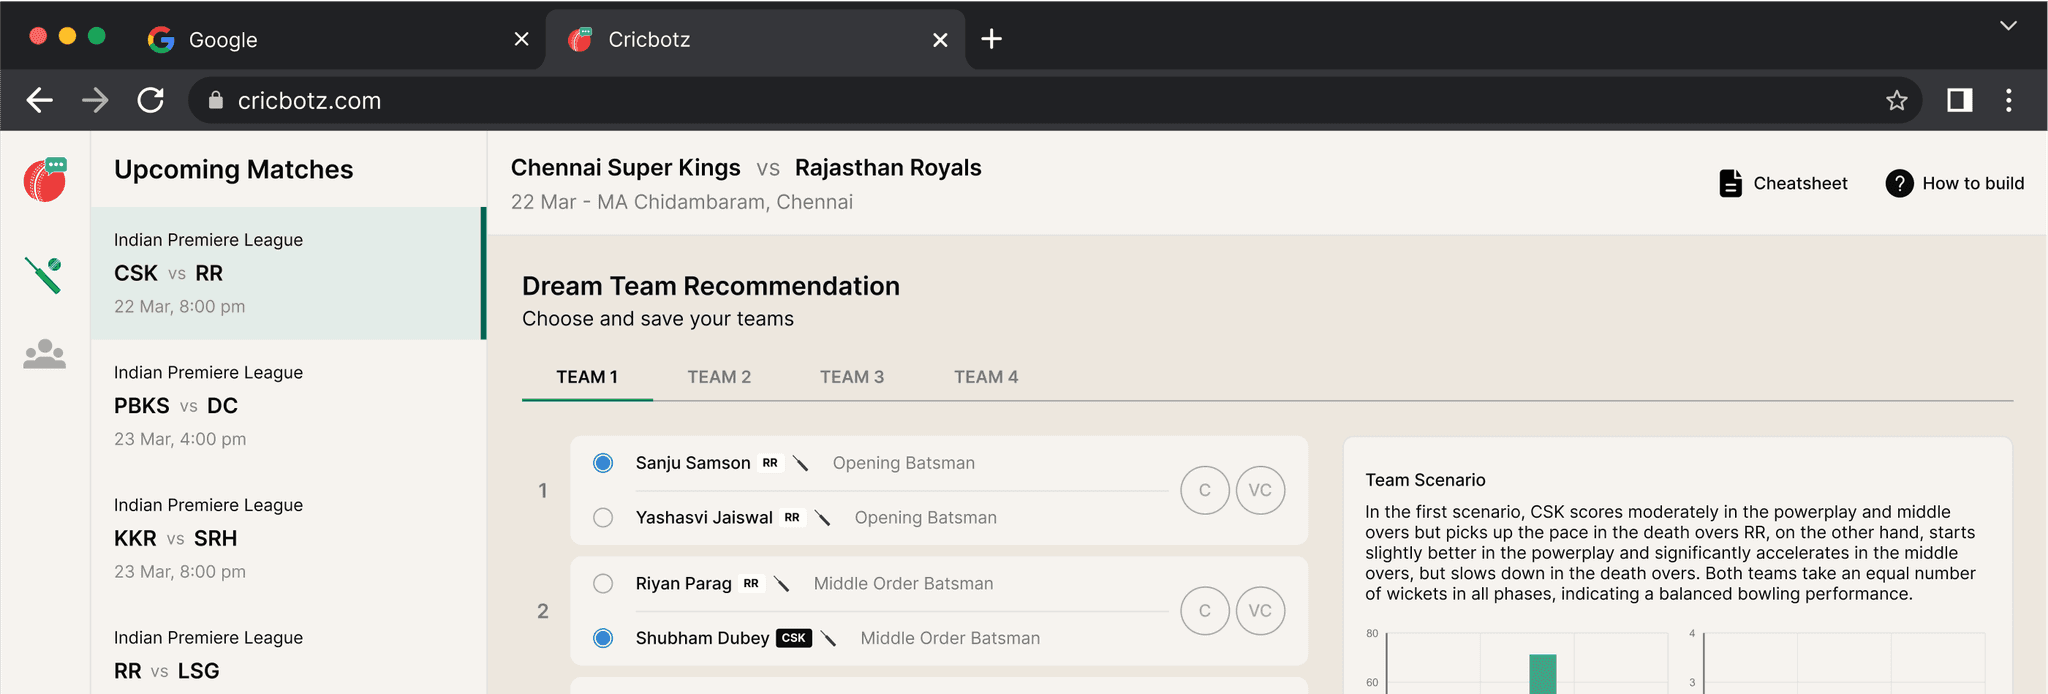Click the bat icon next to Shubham Dubey
The height and width of the screenshot is (694, 2048).
pyautogui.click(x=828, y=638)
